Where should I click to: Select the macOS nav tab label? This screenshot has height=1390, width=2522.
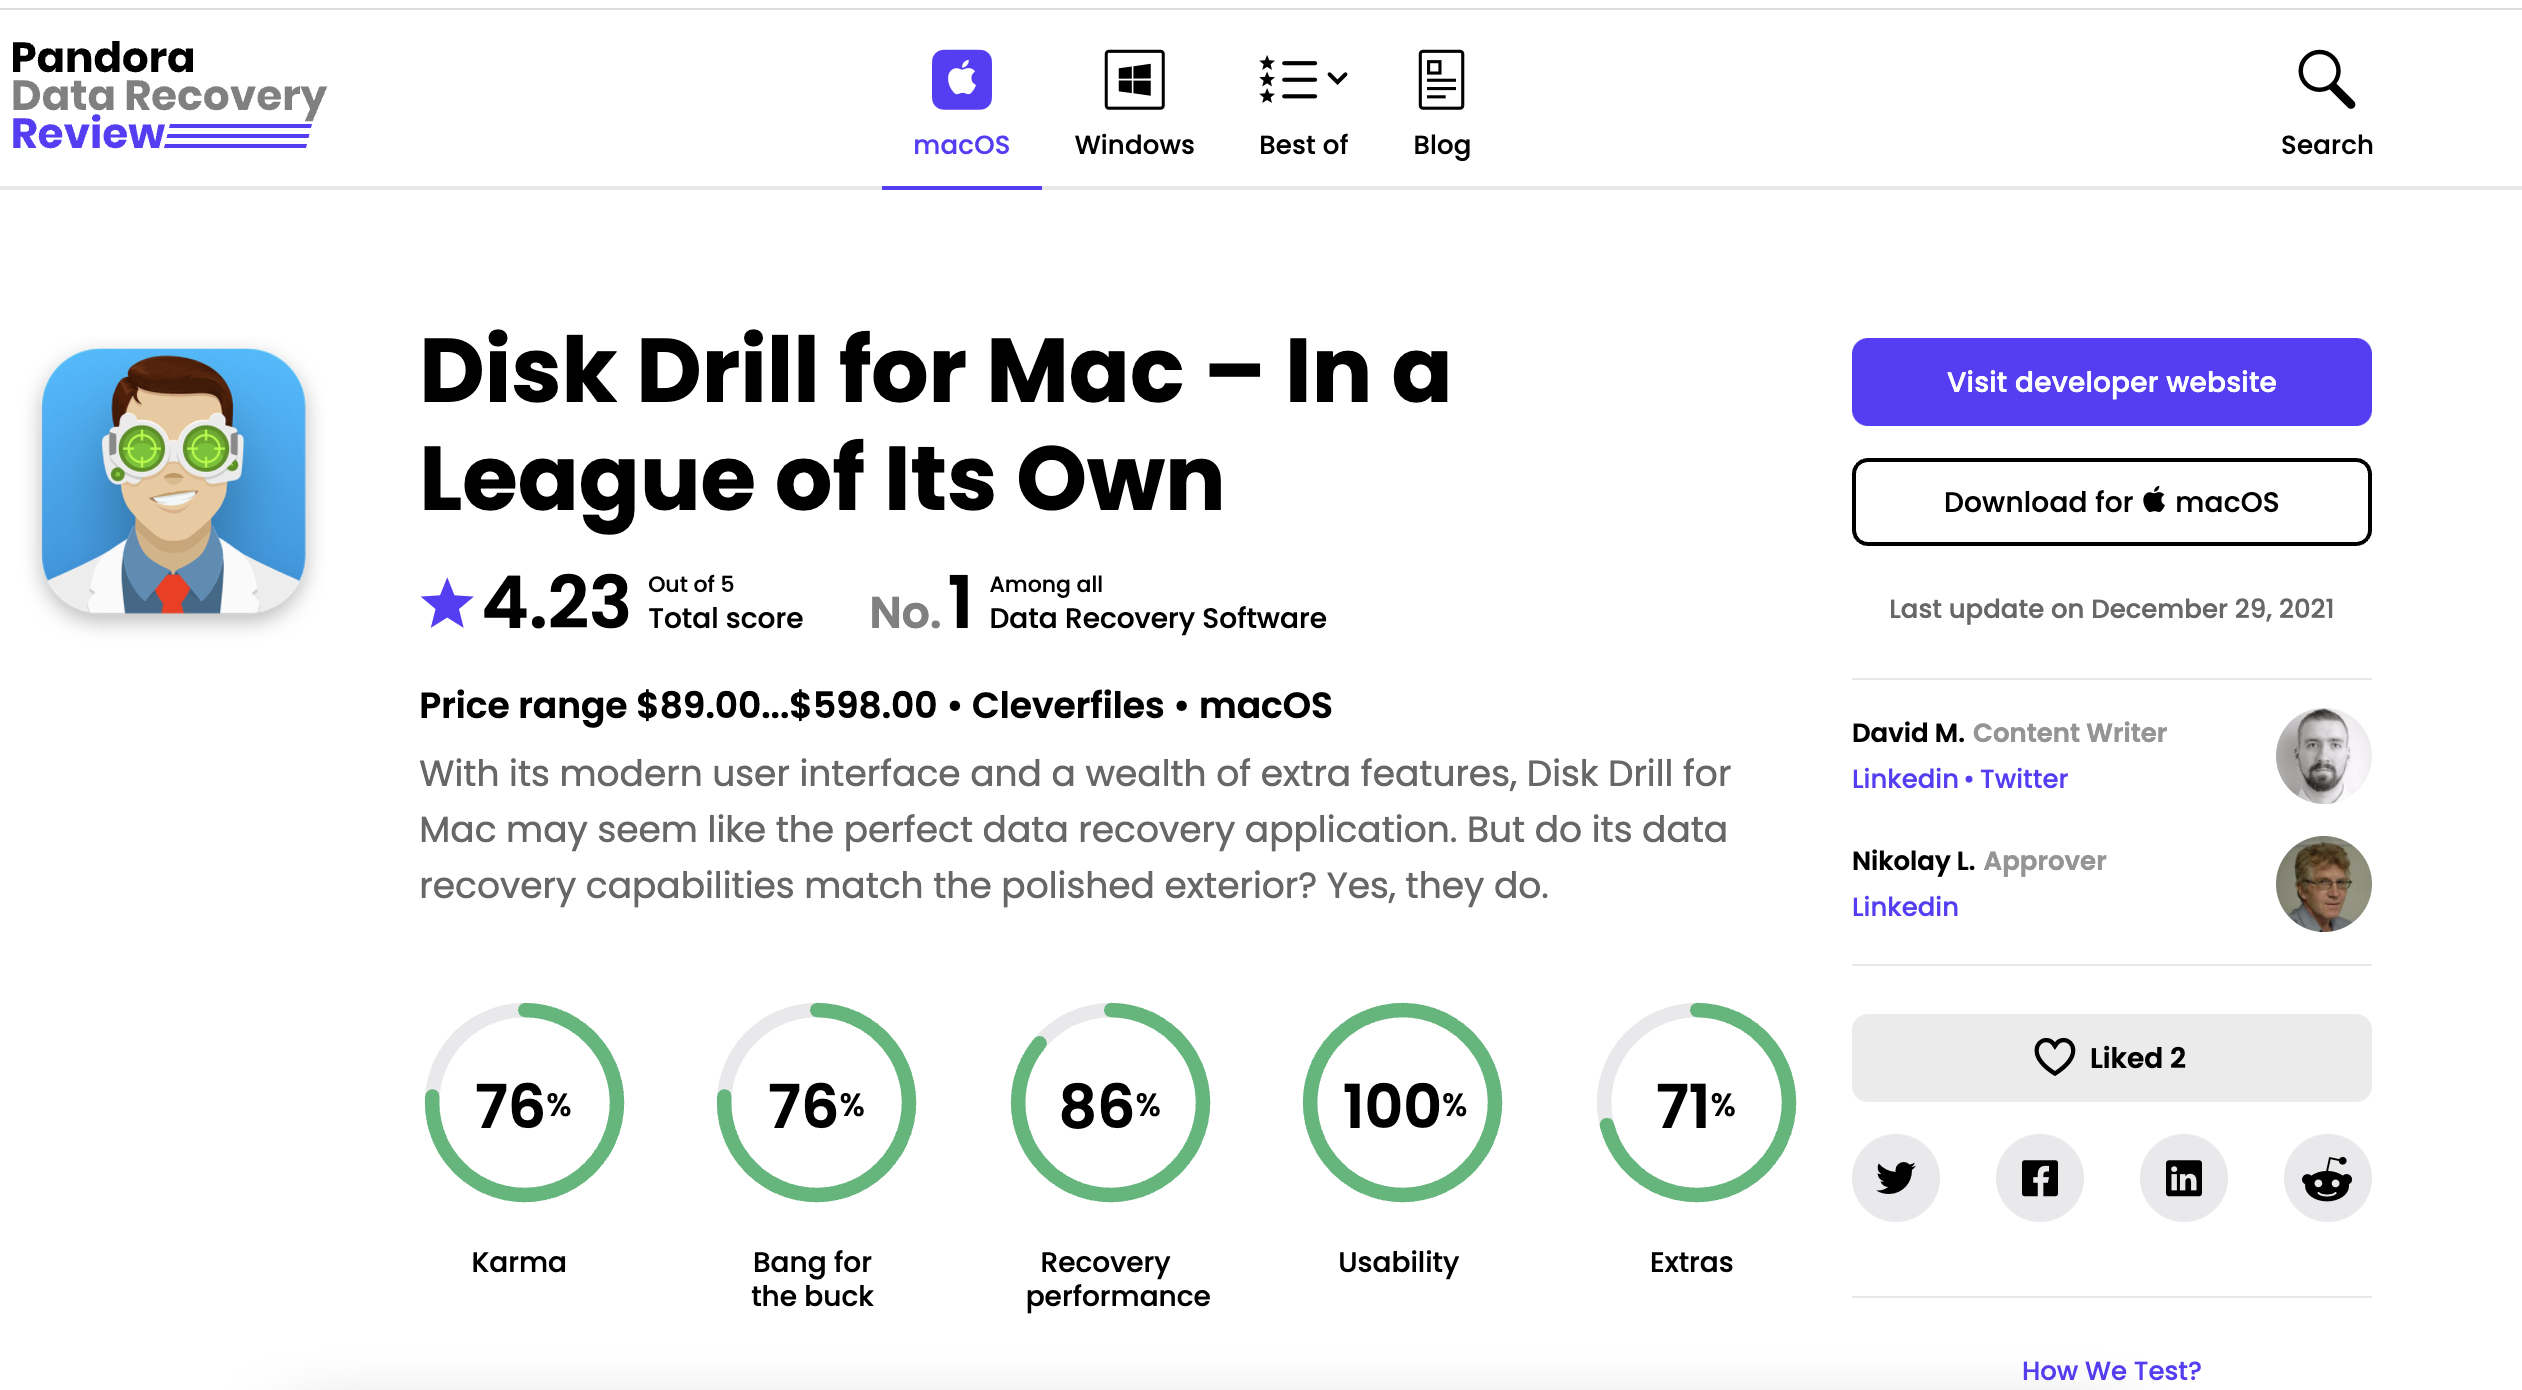pyautogui.click(x=961, y=145)
